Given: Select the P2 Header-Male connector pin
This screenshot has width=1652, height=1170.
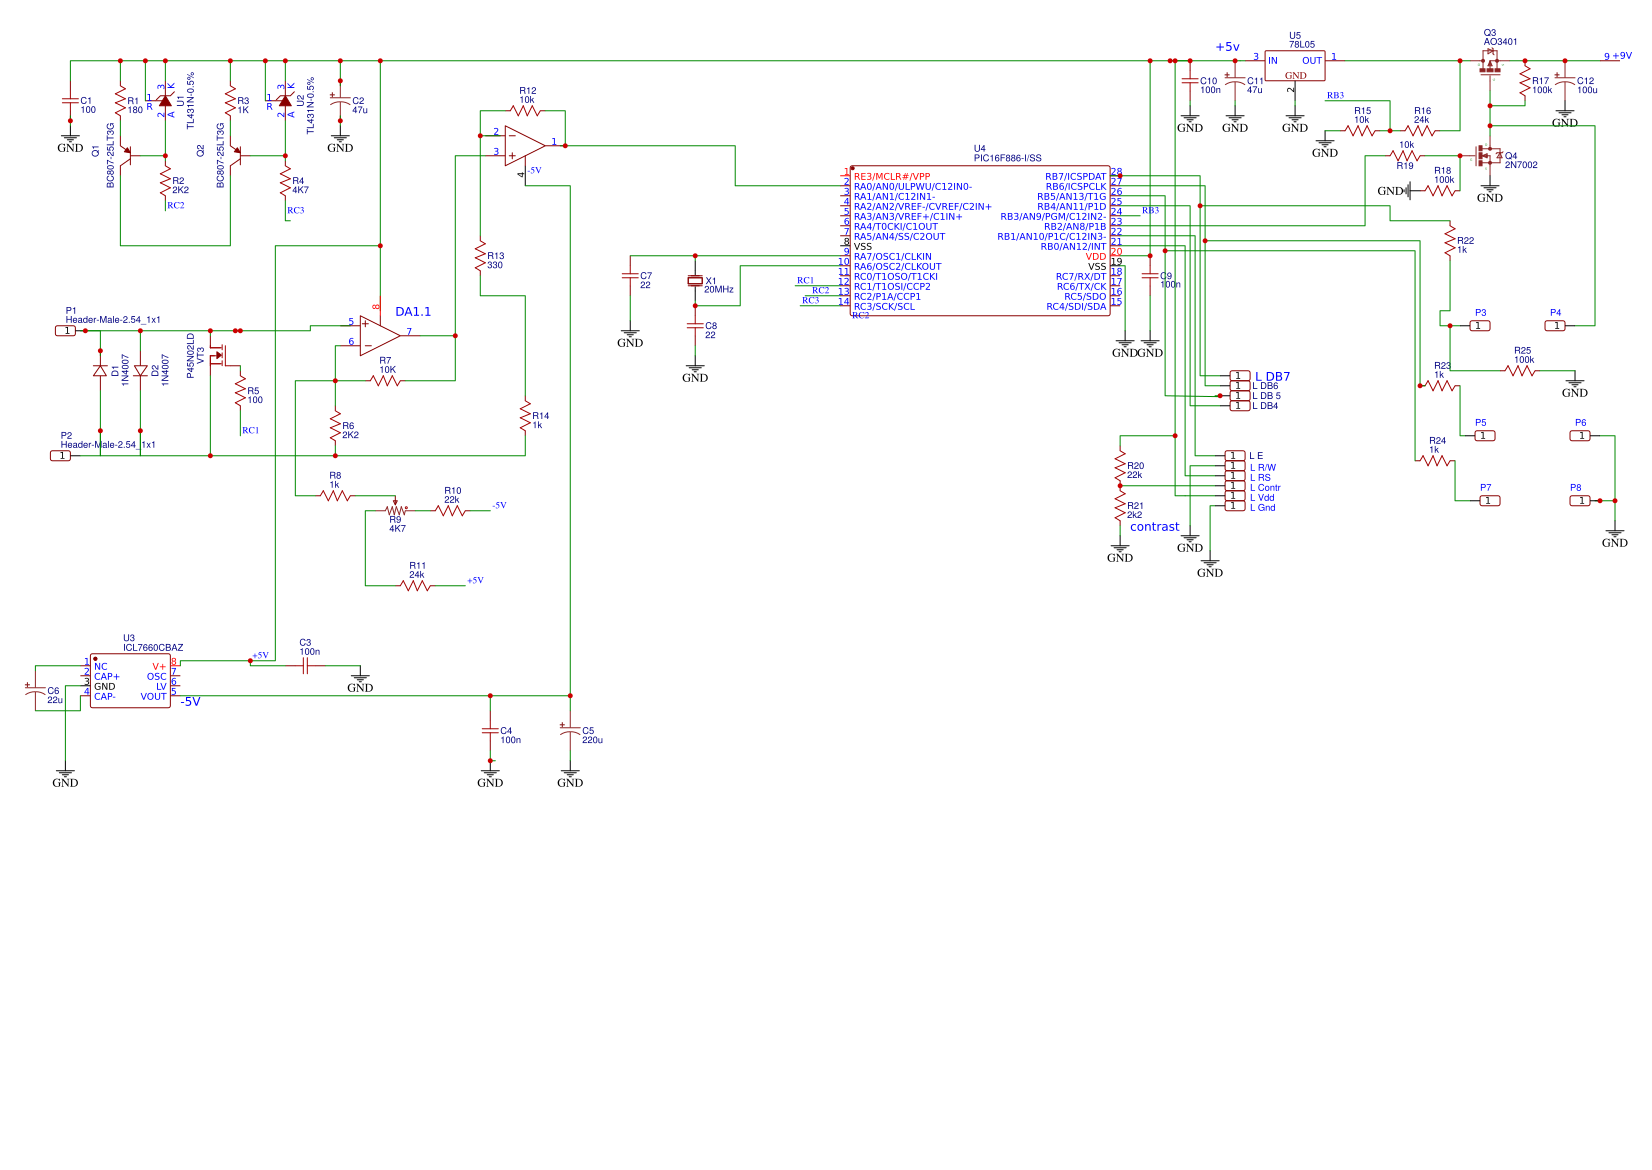Looking at the screenshot, I should (x=61, y=455).
